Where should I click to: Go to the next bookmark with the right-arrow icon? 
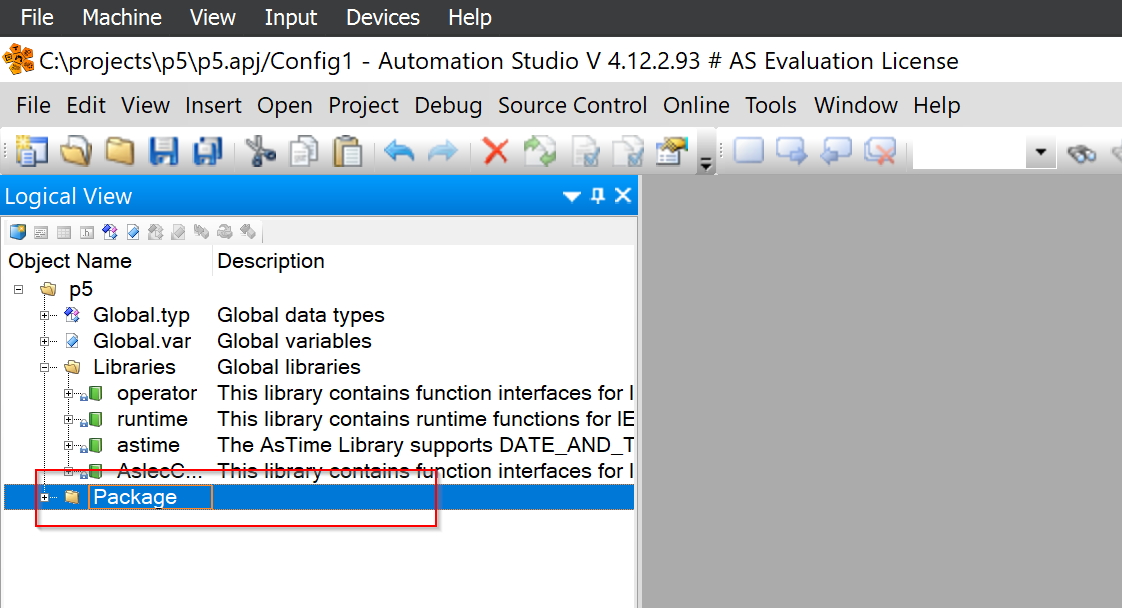(x=792, y=151)
